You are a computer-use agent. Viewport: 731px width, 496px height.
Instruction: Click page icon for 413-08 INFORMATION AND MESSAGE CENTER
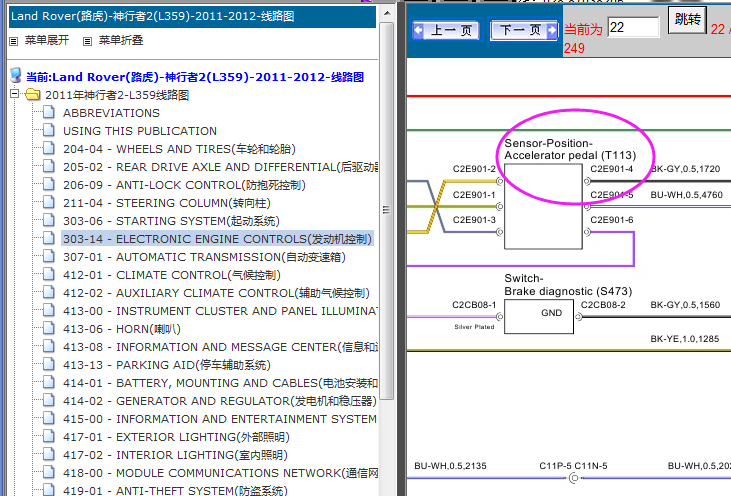pos(48,346)
